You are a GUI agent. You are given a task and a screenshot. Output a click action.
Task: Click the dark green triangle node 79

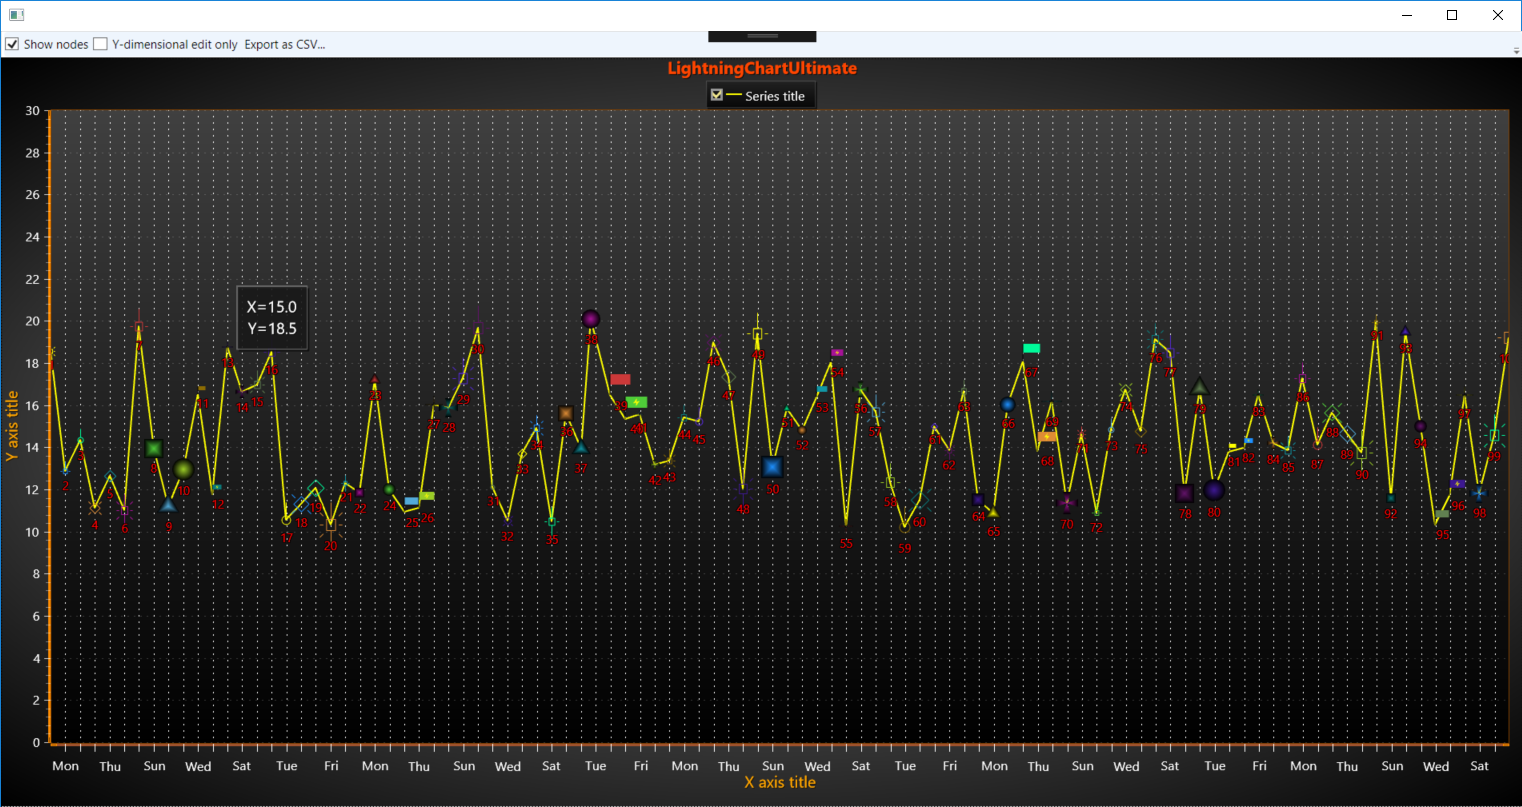(1199, 386)
